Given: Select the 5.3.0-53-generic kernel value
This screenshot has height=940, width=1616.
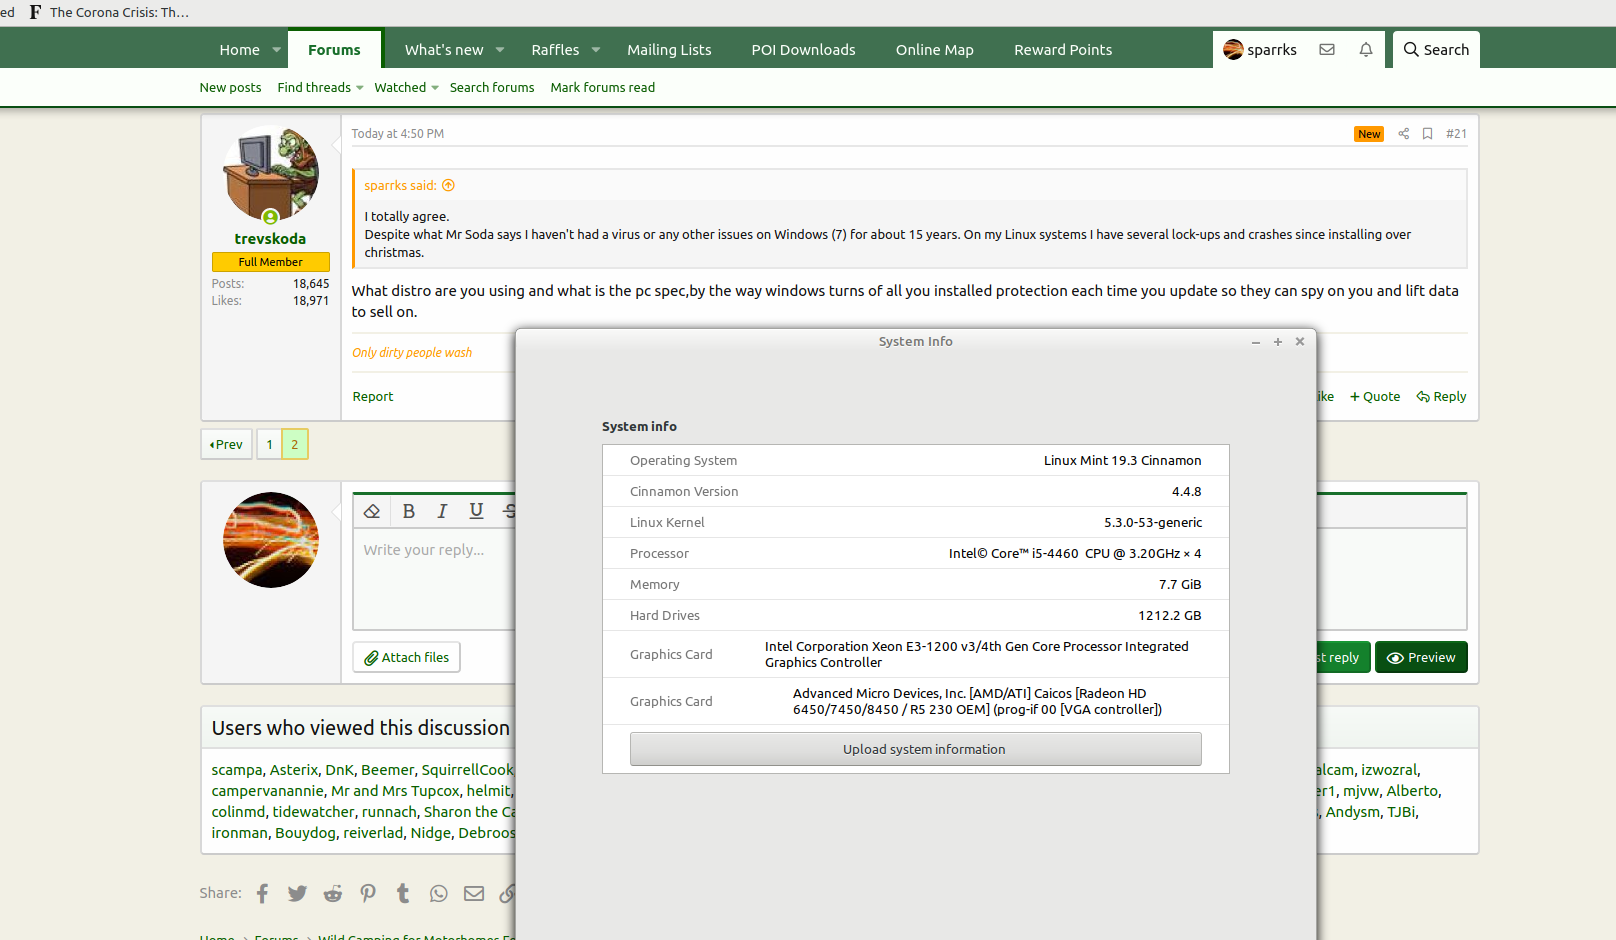Looking at the screenshot, I should click(x=1153, y=523).
